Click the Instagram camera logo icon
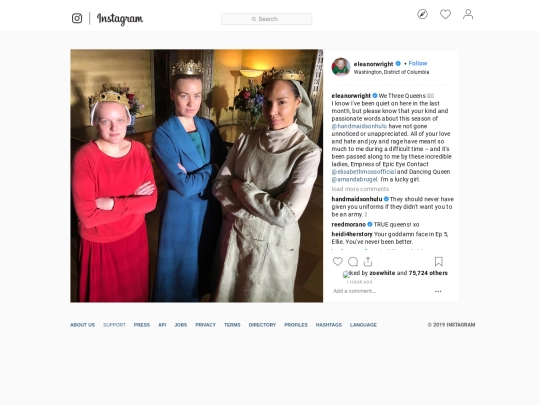 tap(77, 18)
